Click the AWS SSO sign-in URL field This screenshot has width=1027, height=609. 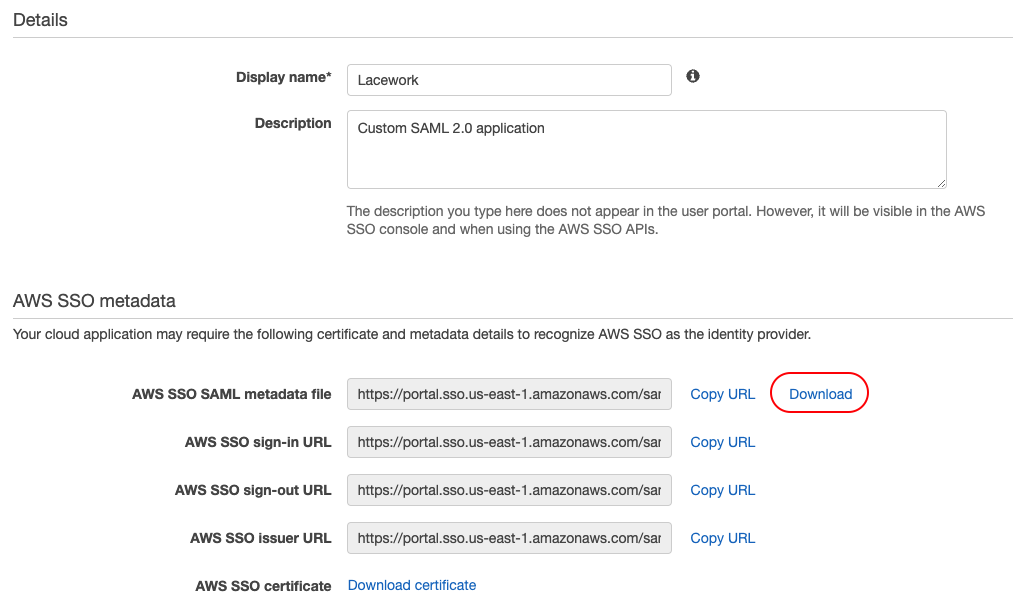pos(508,442)
